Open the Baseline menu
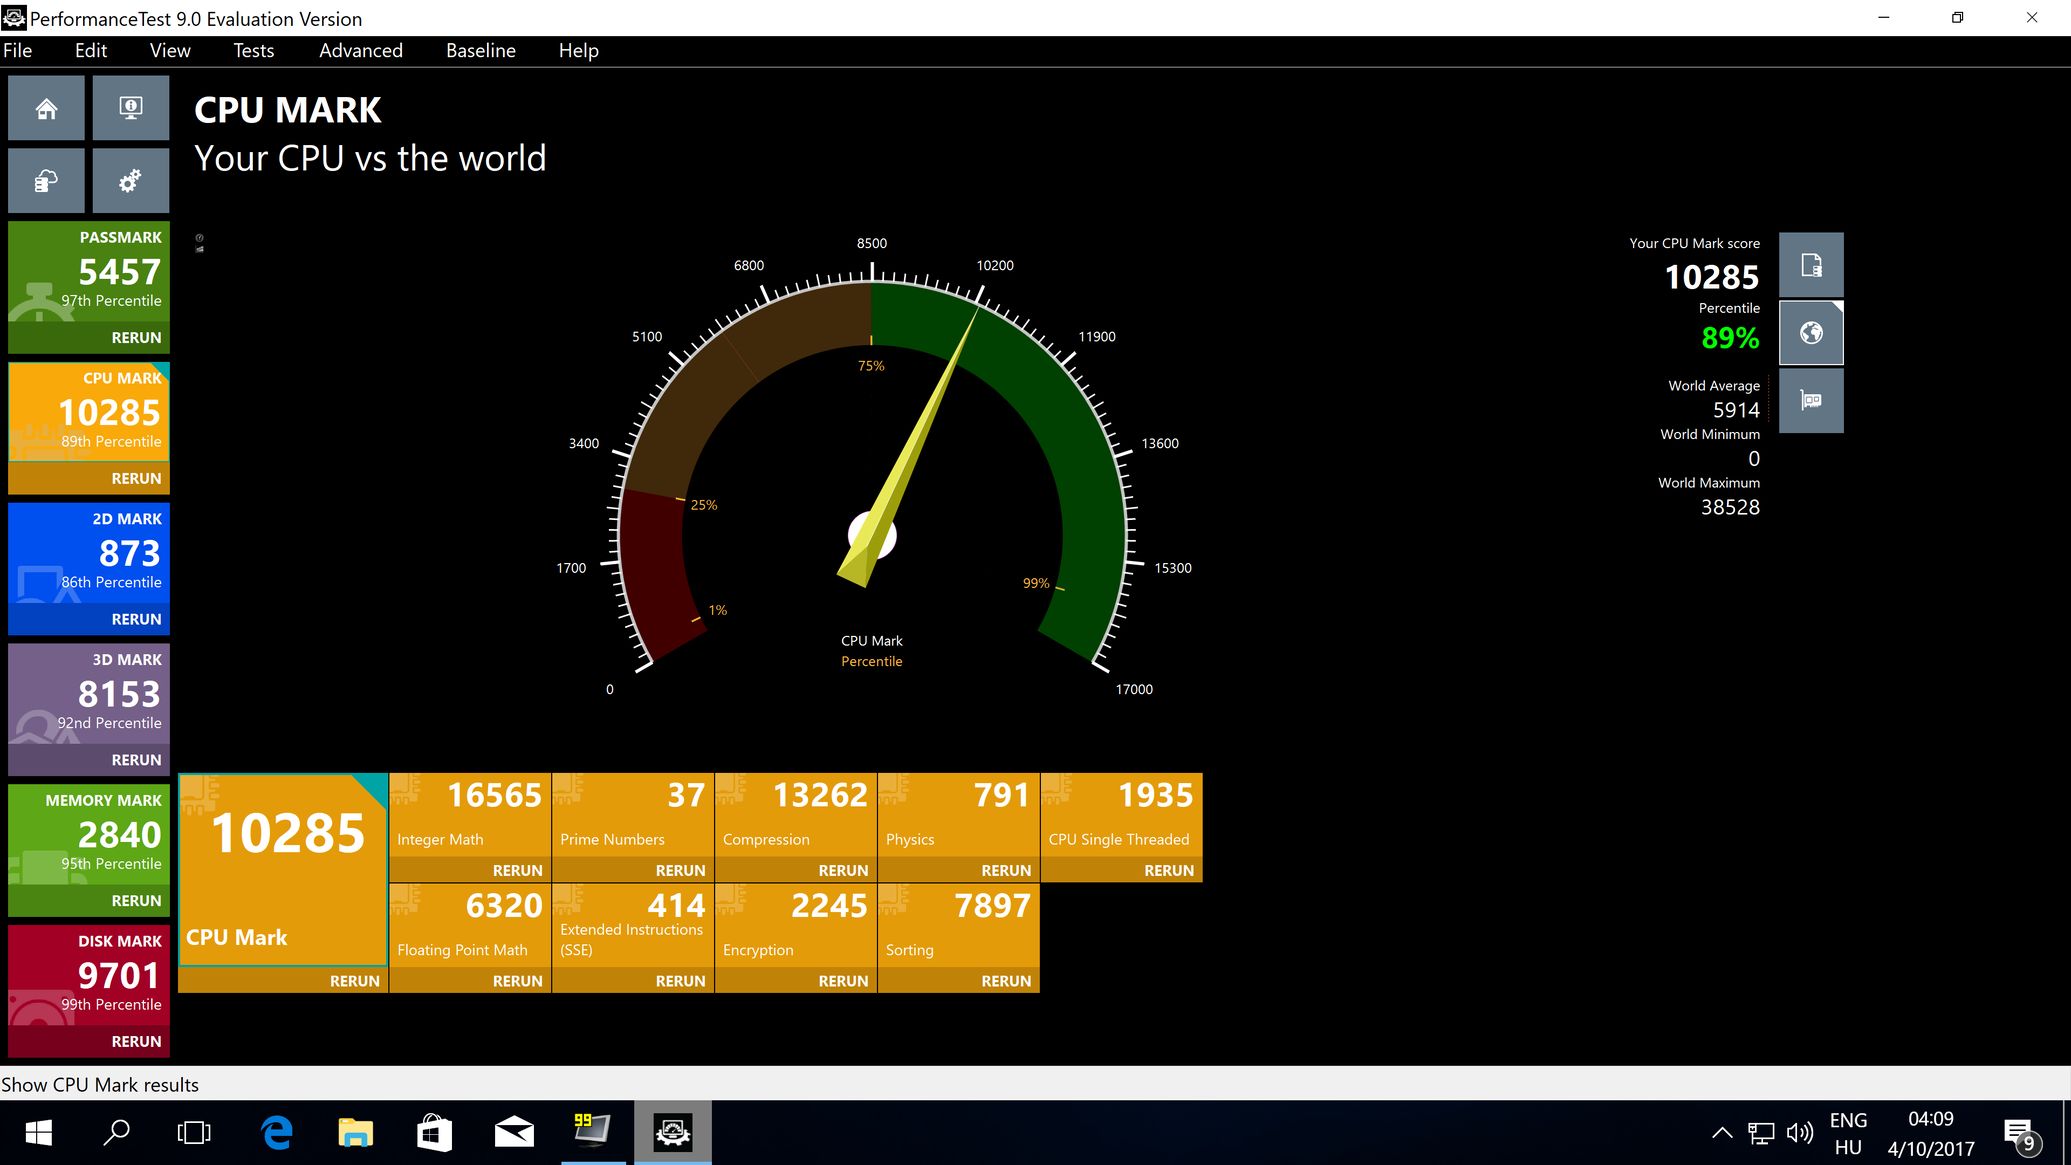This screenshot has height=1165, width=2071. 481,51
